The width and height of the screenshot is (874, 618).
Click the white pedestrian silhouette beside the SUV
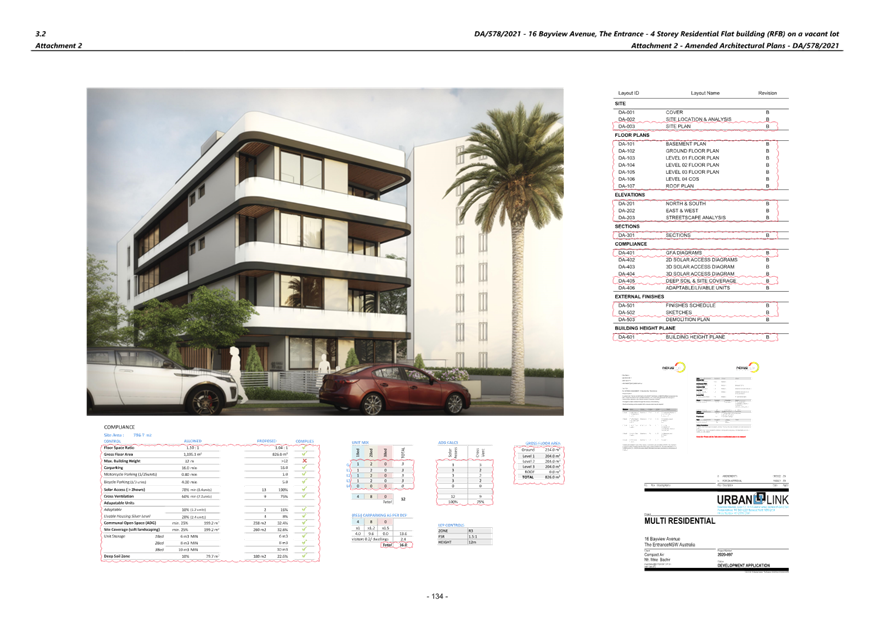[236, 373]
